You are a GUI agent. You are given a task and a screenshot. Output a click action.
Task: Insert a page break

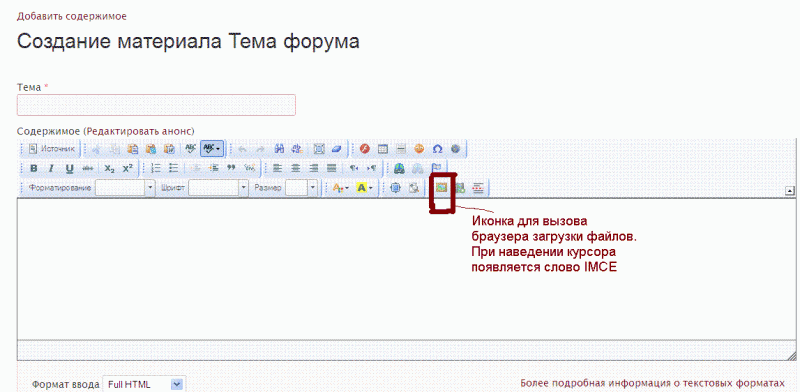478,188
